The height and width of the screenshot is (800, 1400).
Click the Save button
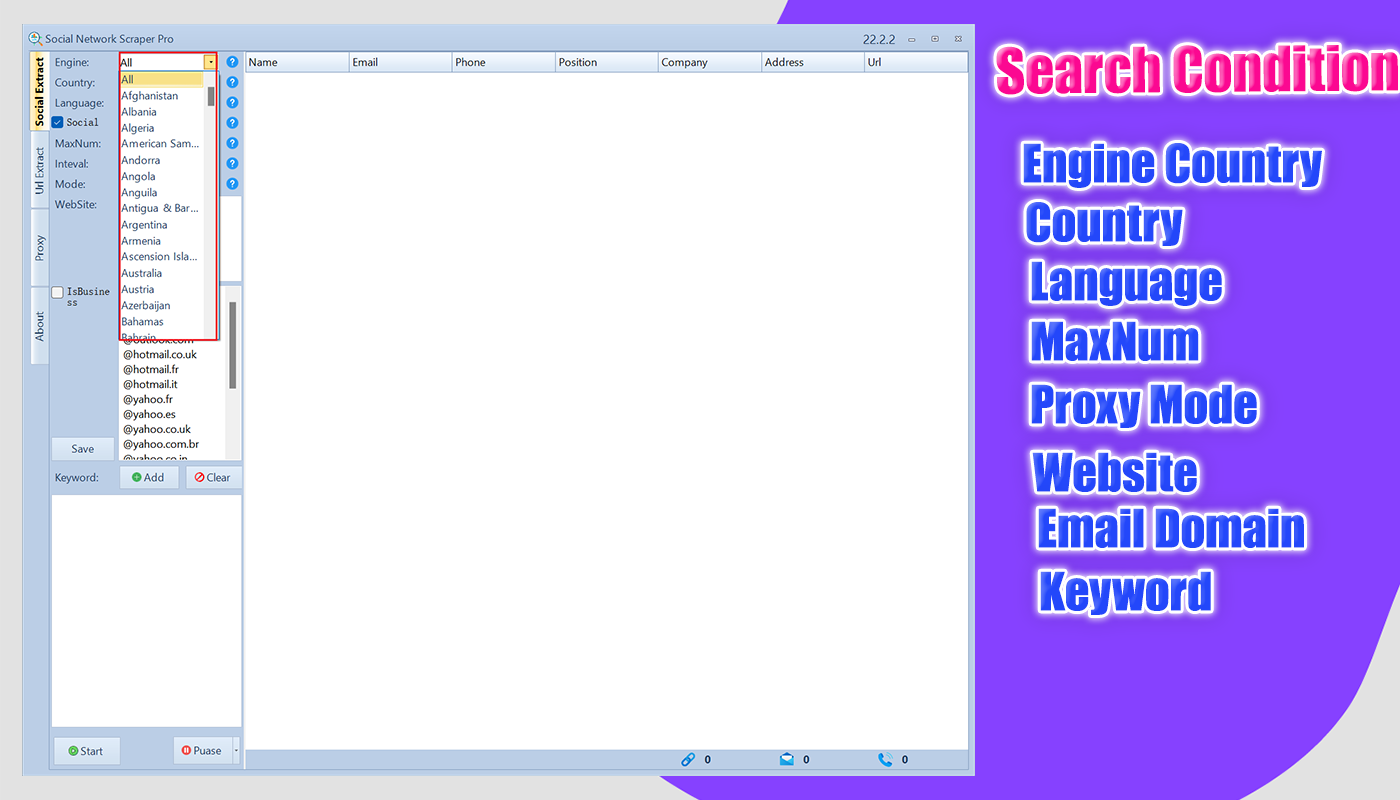83,449
